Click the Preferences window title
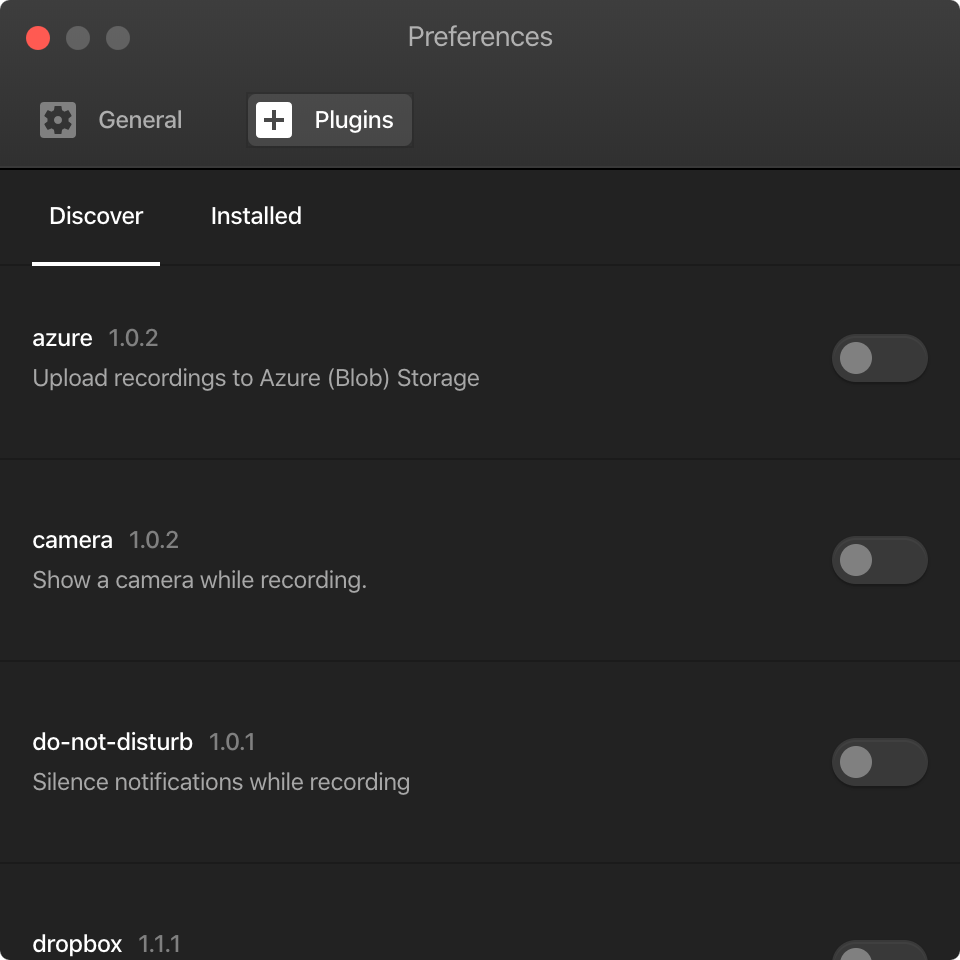The height and width of the screenshot is (960, 960). pos(480,37)
